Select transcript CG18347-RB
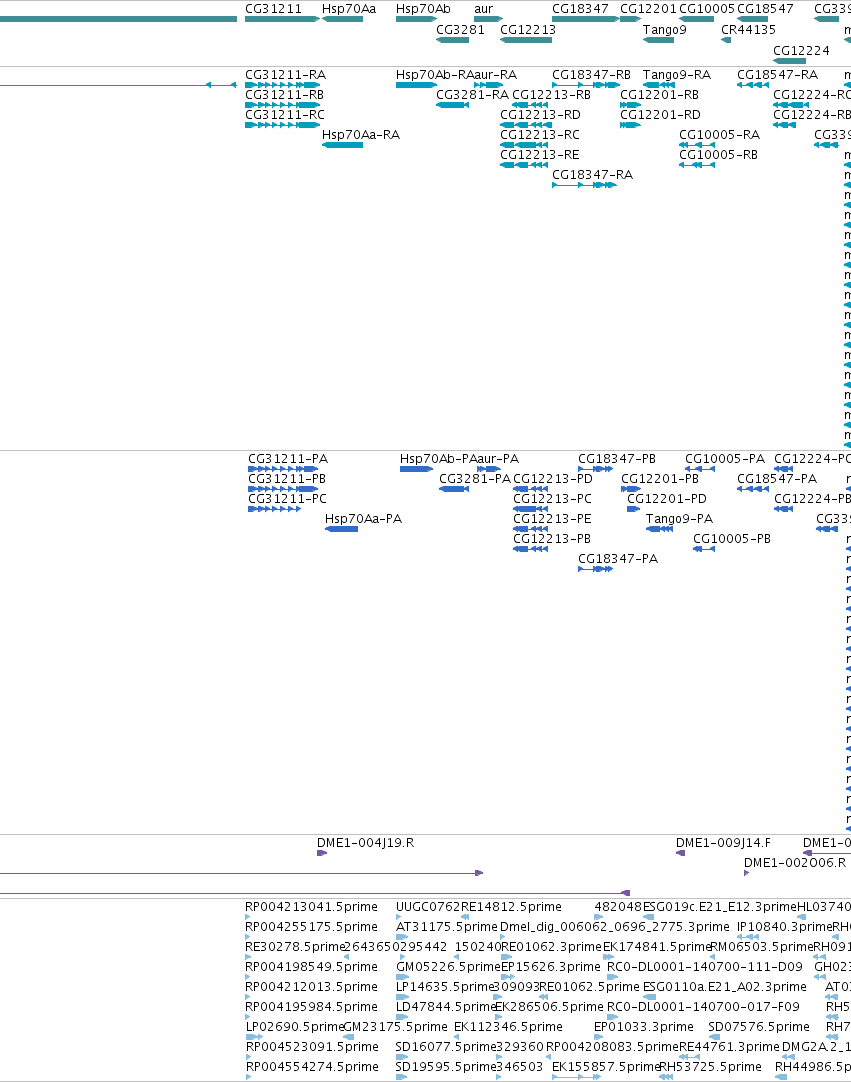The image size is (851, 1082). coord(591,75)
